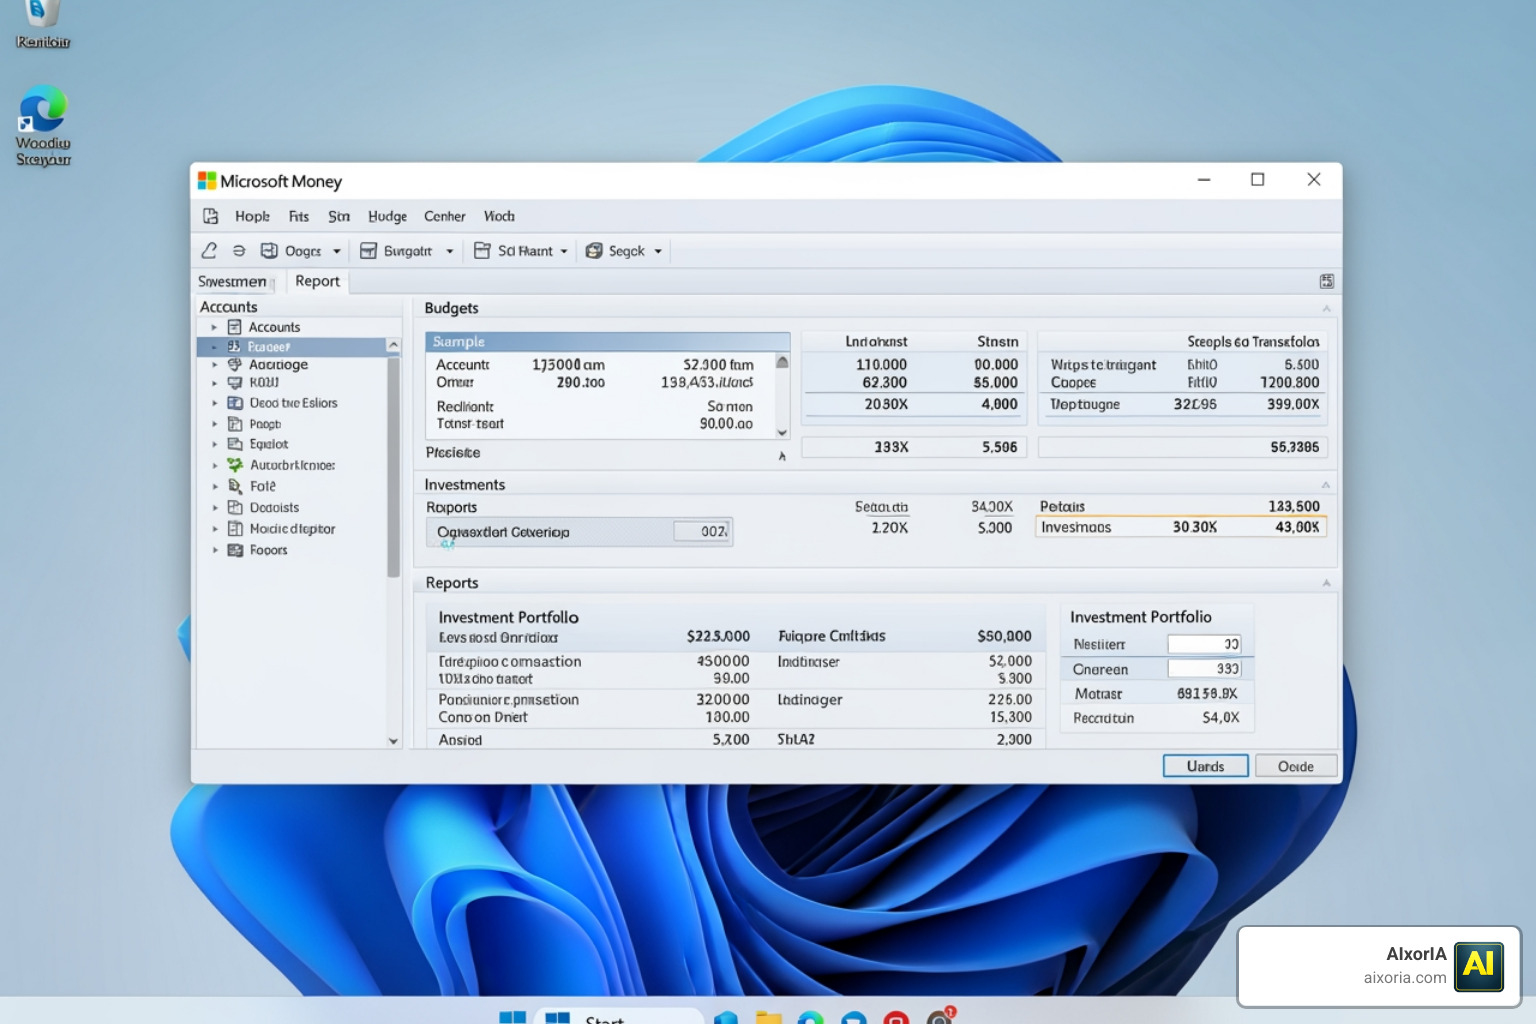This screenshot has height=1024, width=1536.
Task: Click the panel layout icon right of tabs
Action: [x=1327, y=282]
